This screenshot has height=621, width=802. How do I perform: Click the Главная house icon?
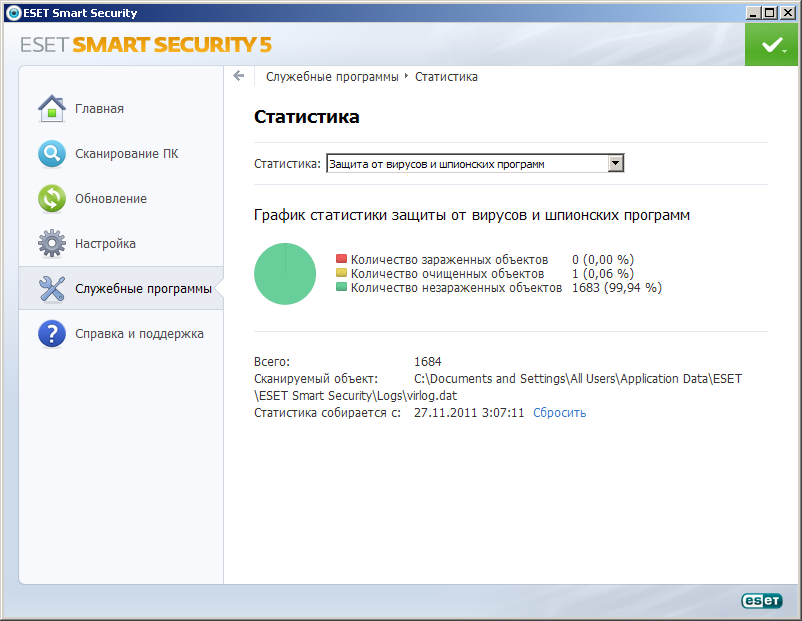click(x=51, y=108)
